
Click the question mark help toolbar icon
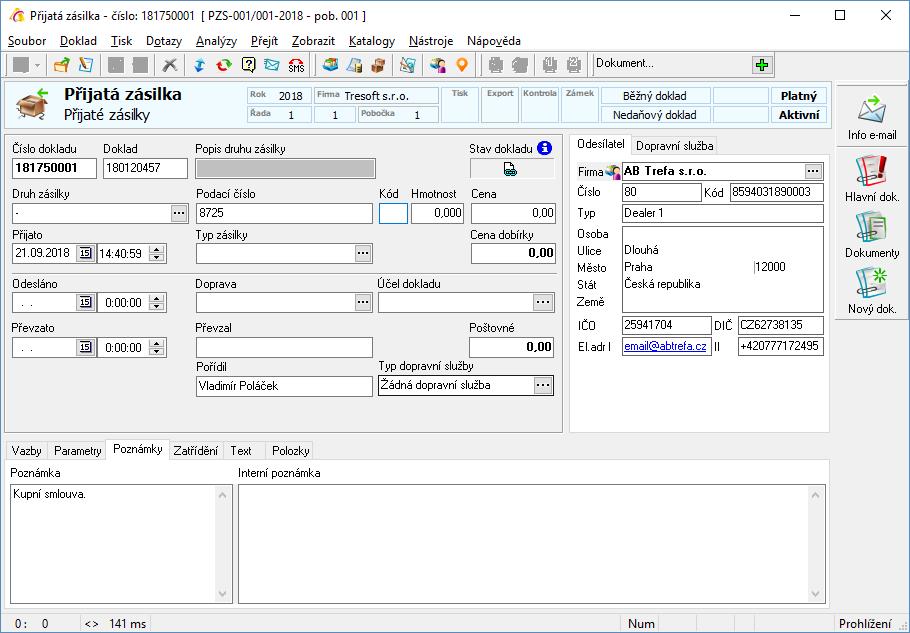click(248, 64)
